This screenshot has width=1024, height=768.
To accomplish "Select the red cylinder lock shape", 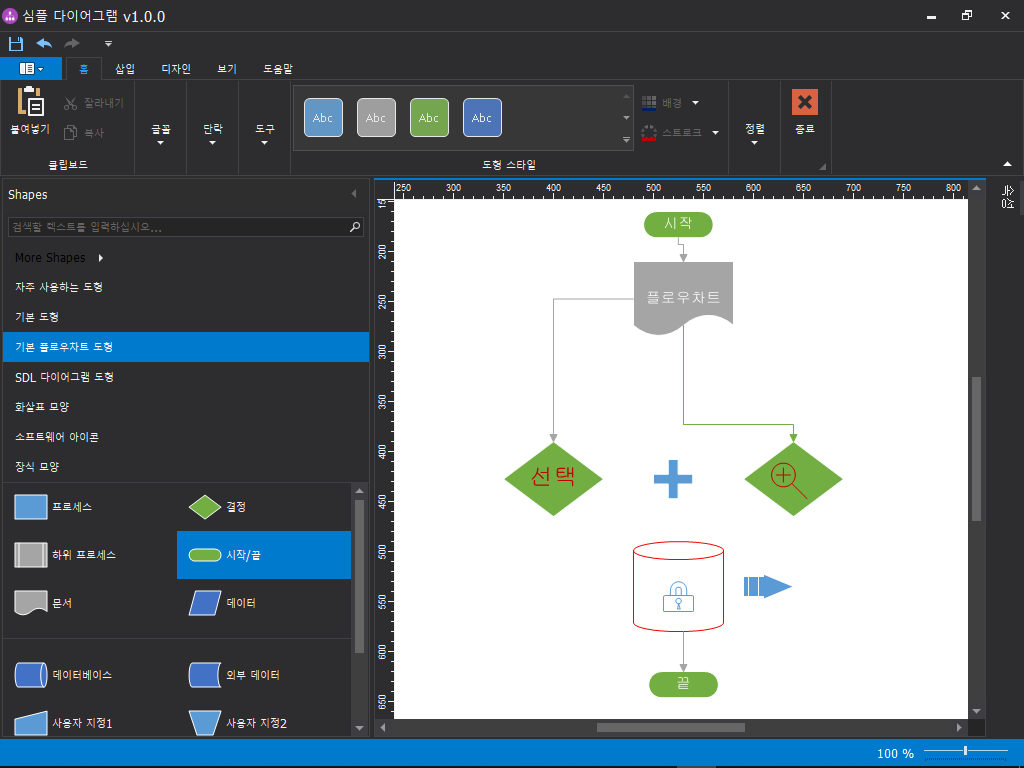I will click(679, 586).
